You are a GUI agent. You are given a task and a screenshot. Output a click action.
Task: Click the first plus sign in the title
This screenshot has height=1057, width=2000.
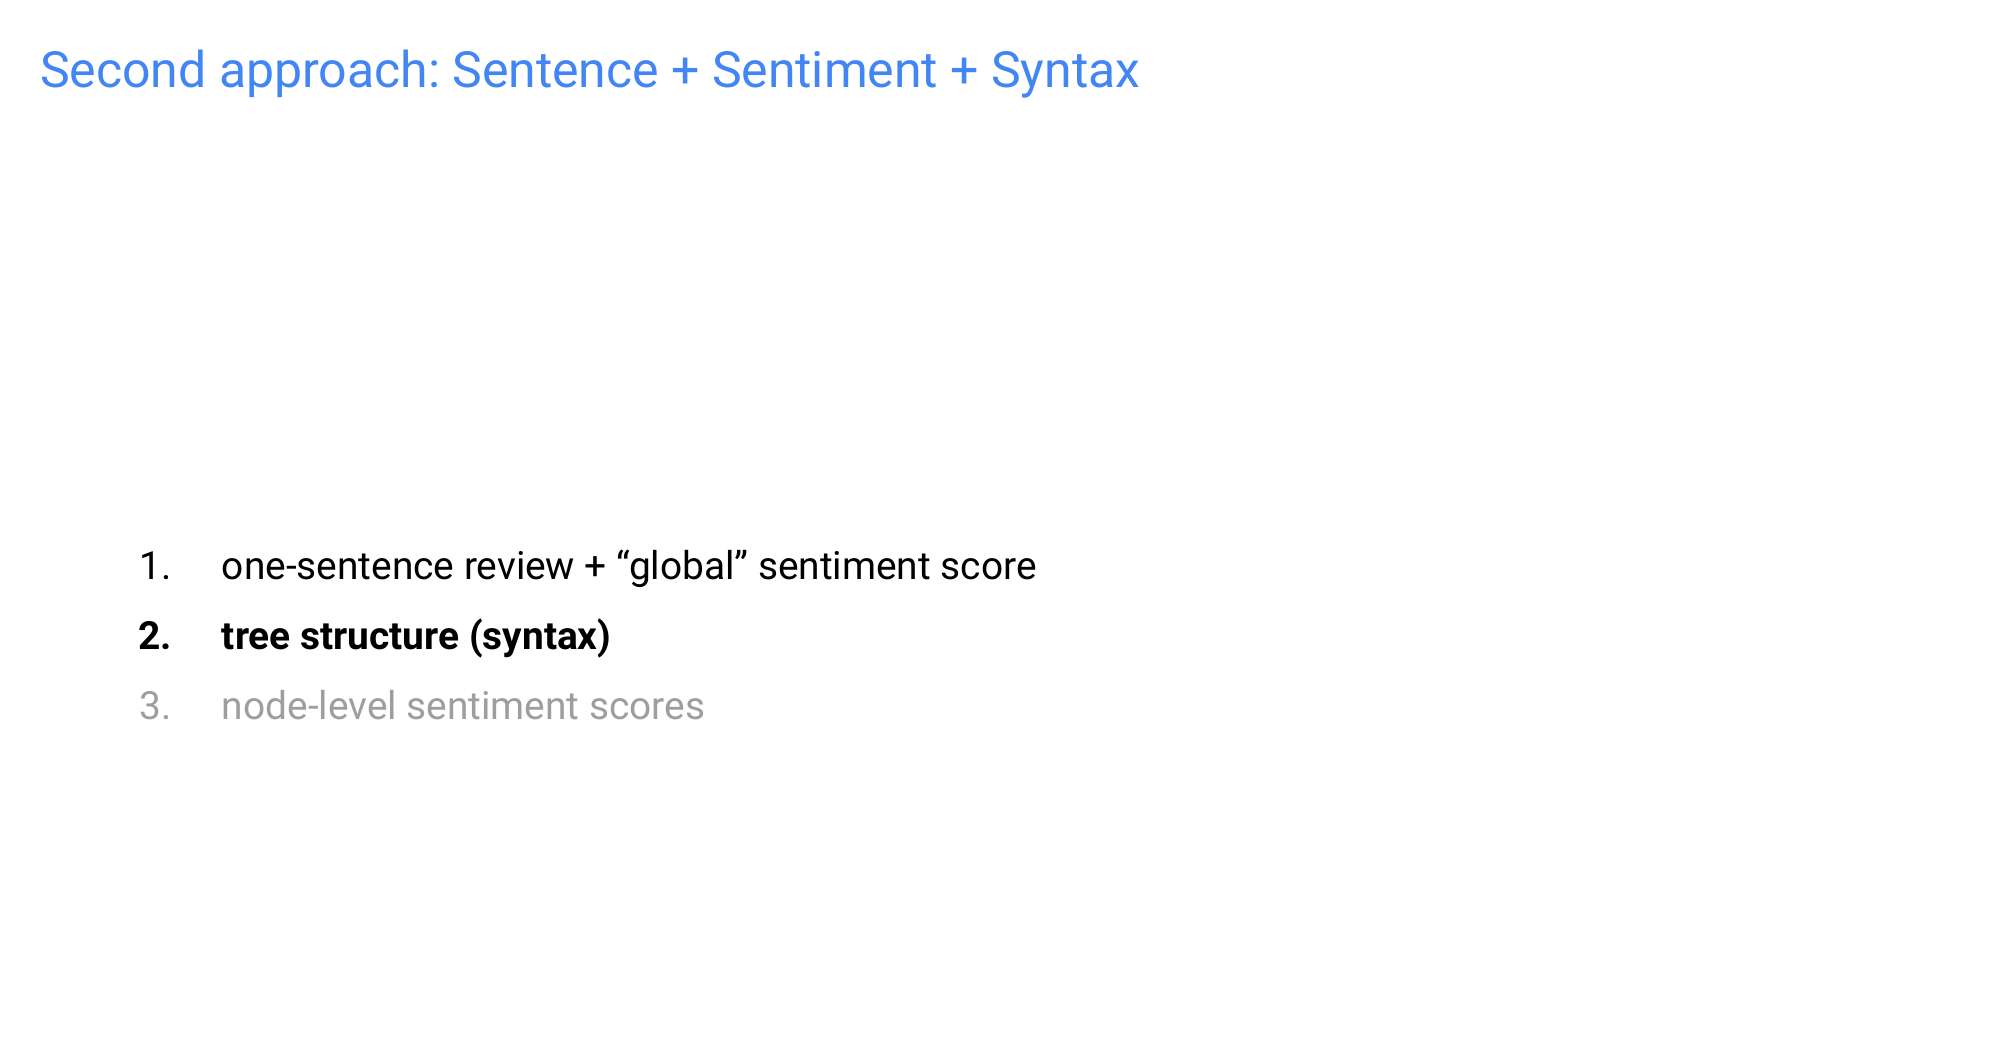(685, 71)
